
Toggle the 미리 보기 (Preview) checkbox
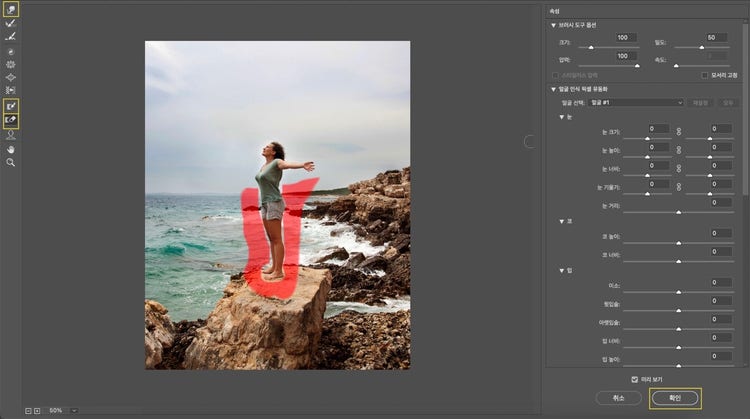[x=634, y=380]
